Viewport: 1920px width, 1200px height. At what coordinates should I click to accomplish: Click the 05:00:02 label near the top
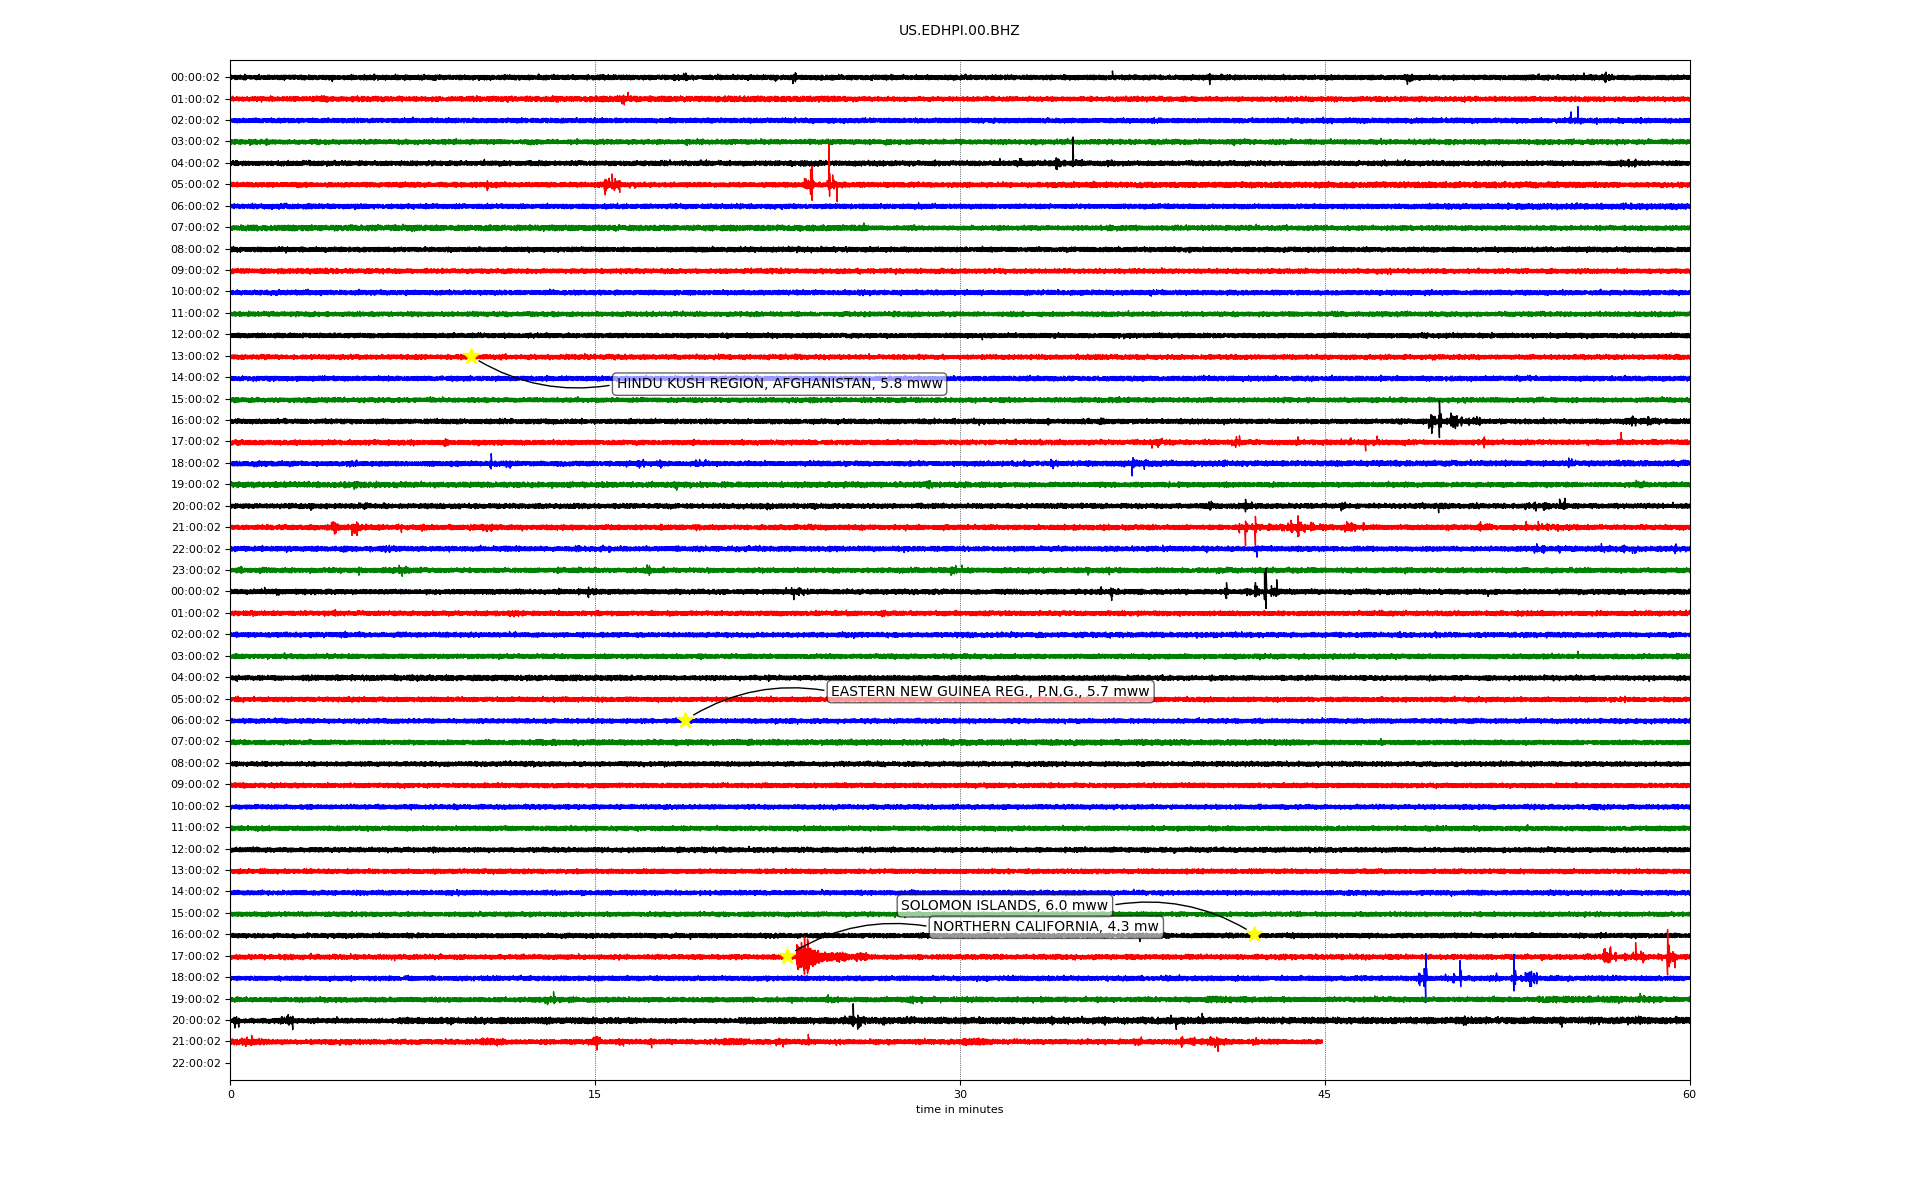click(195, 185)
